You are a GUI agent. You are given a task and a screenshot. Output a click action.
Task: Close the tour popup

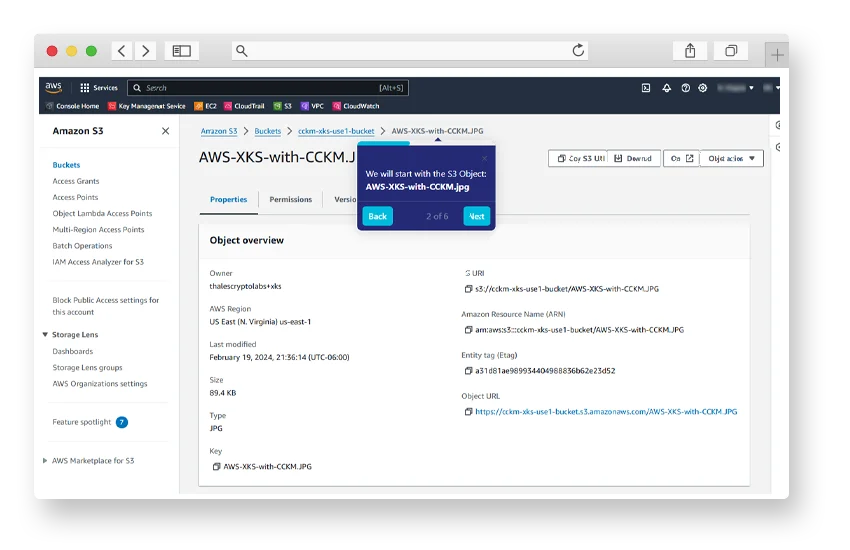pyautogui.click(x=485, y=159)
